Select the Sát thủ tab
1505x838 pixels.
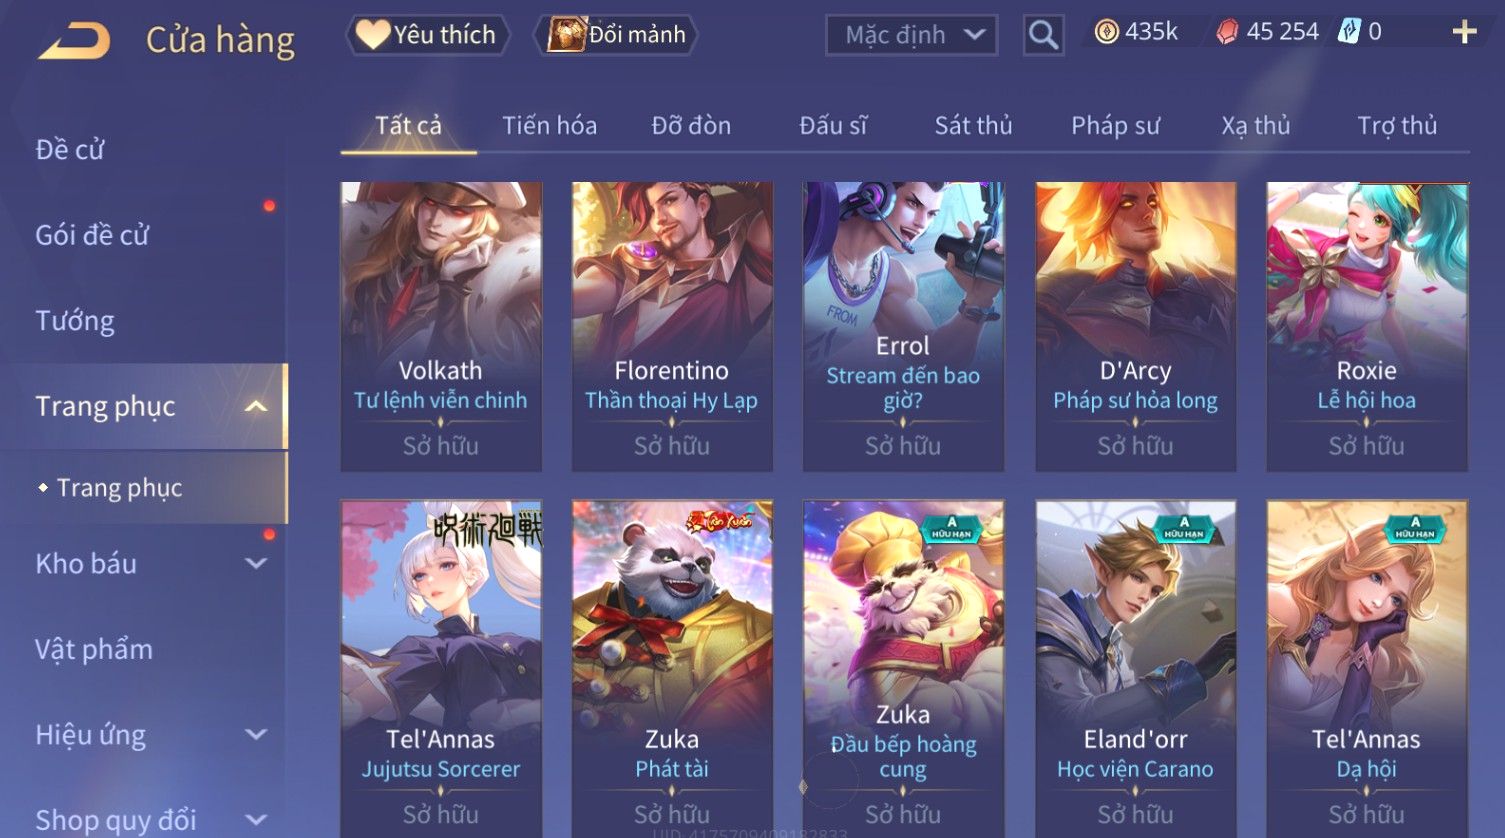coord(973,126)
